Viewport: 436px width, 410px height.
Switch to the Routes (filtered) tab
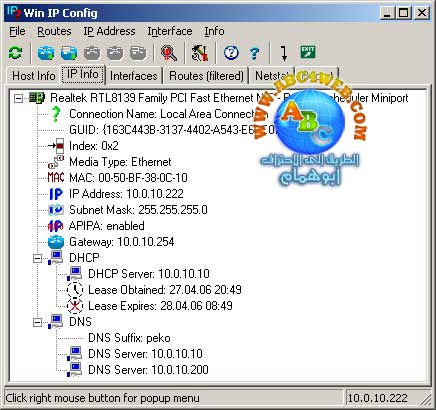pos(206,76)
